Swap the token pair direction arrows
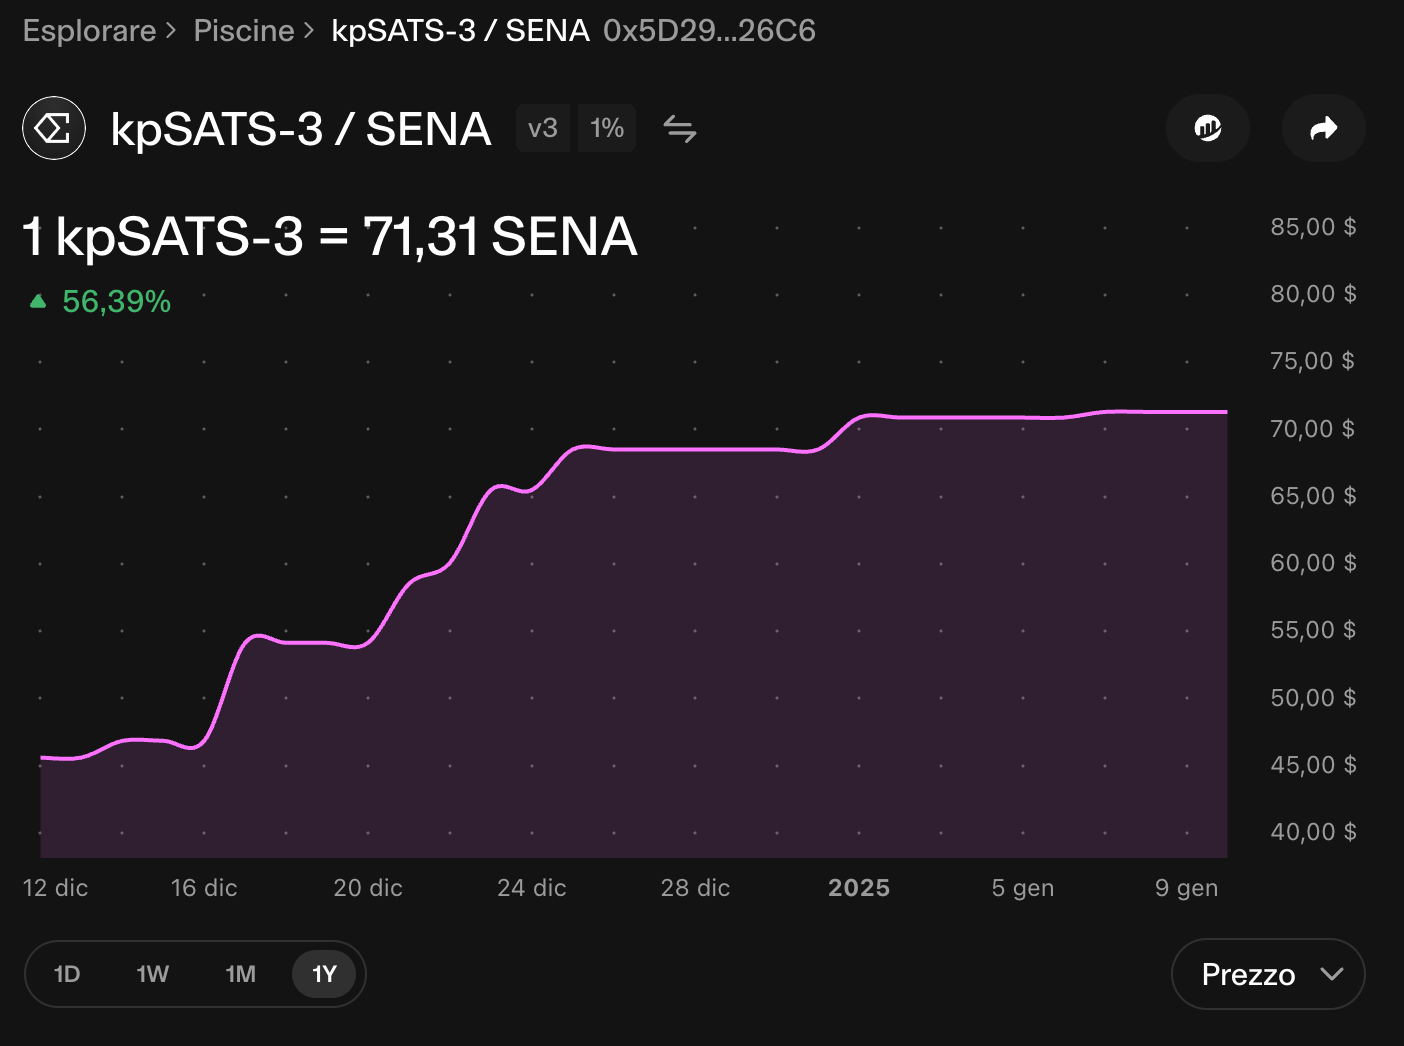The height and width of the screenshot is (1046, 1404). click(680, 129)
